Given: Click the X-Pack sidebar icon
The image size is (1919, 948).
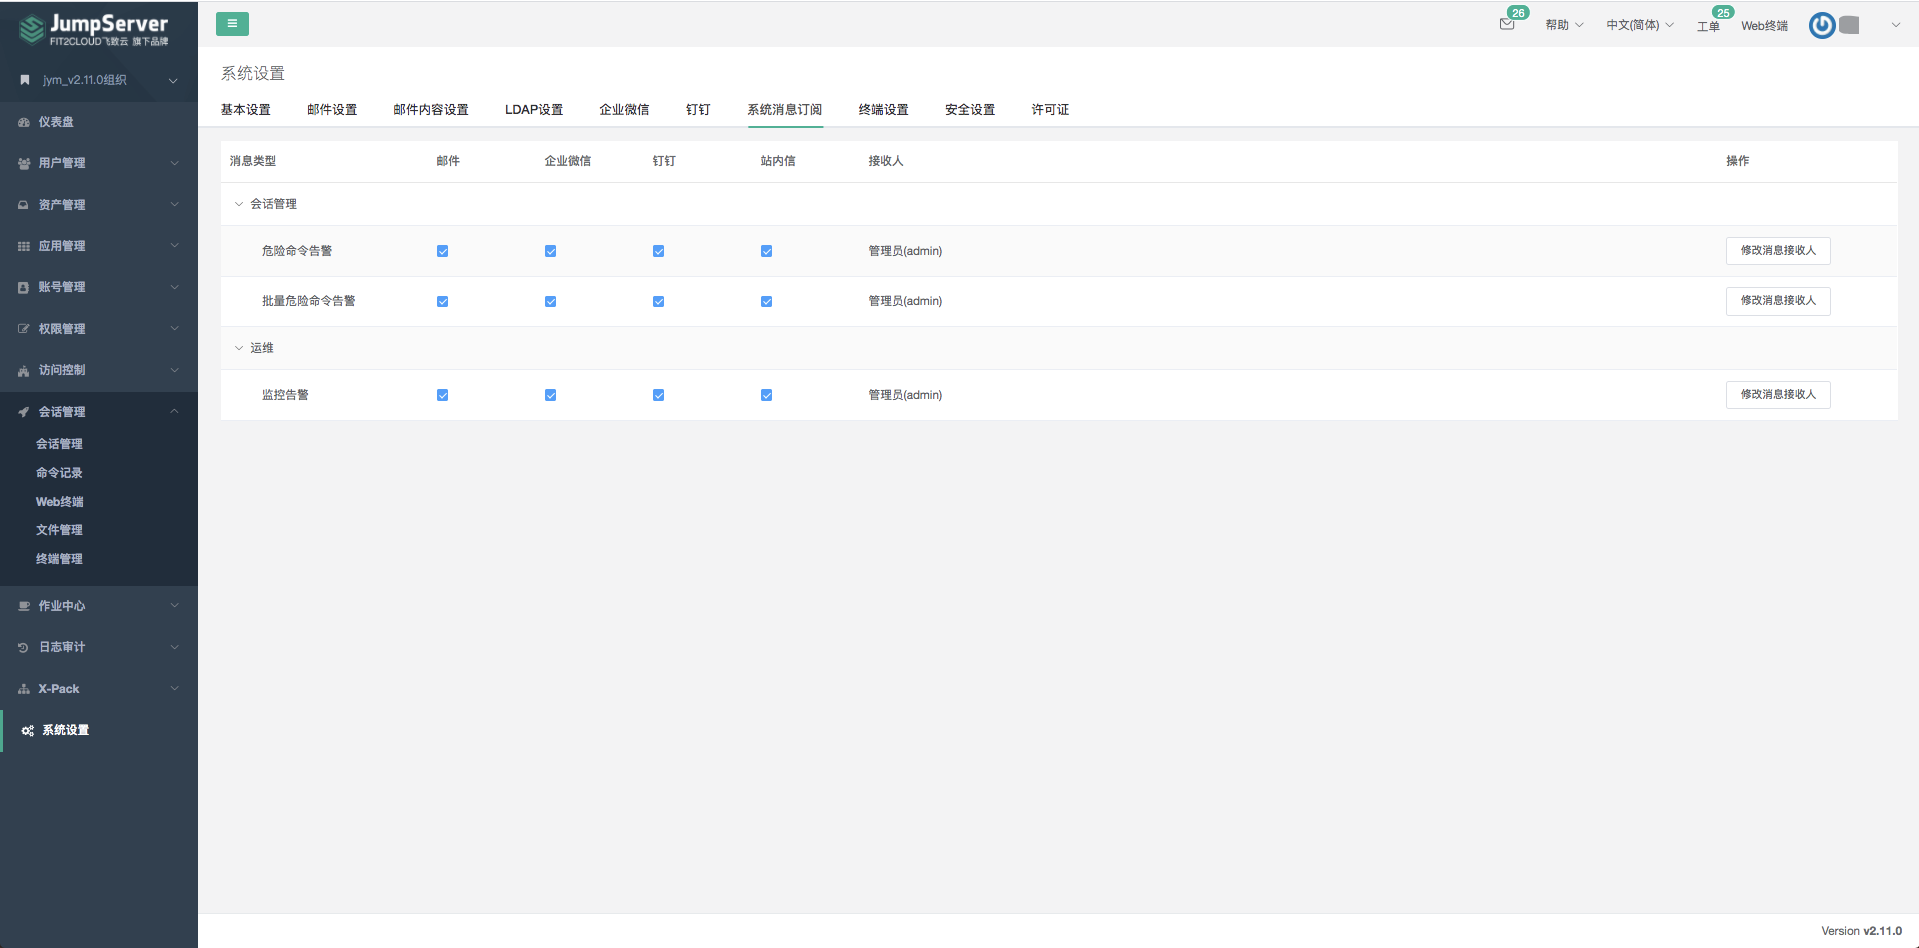Looking at the screenshot, I should (x=22, y=688).
